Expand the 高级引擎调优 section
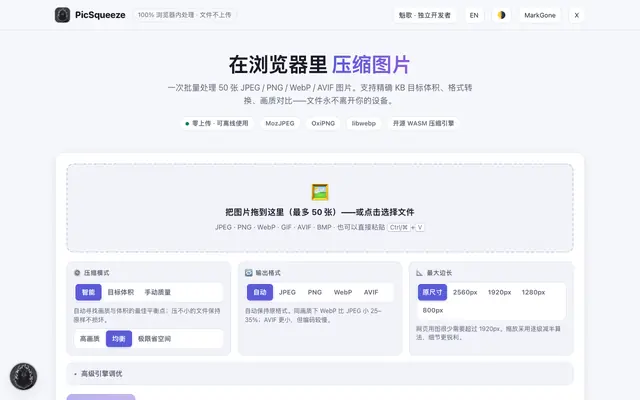Screen dimensions: 640x400 click(x=320, y=373)
